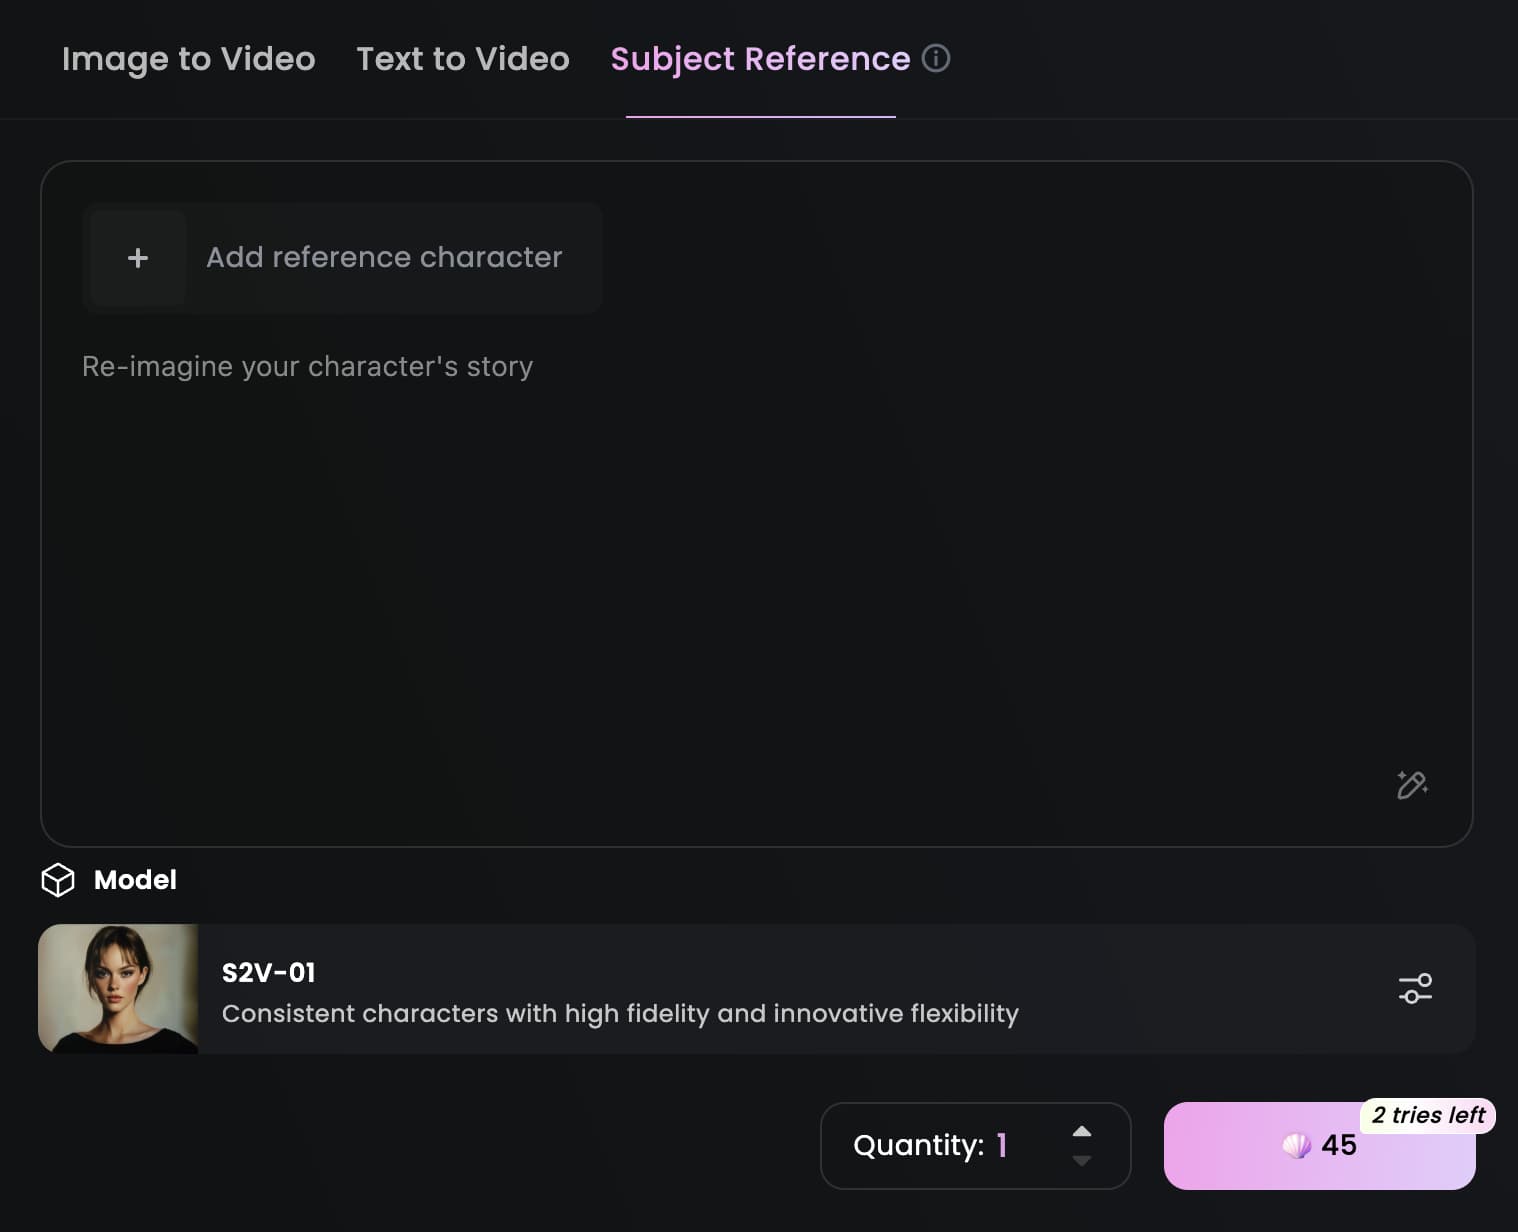Click Add reference character label

tap(384, 257)
